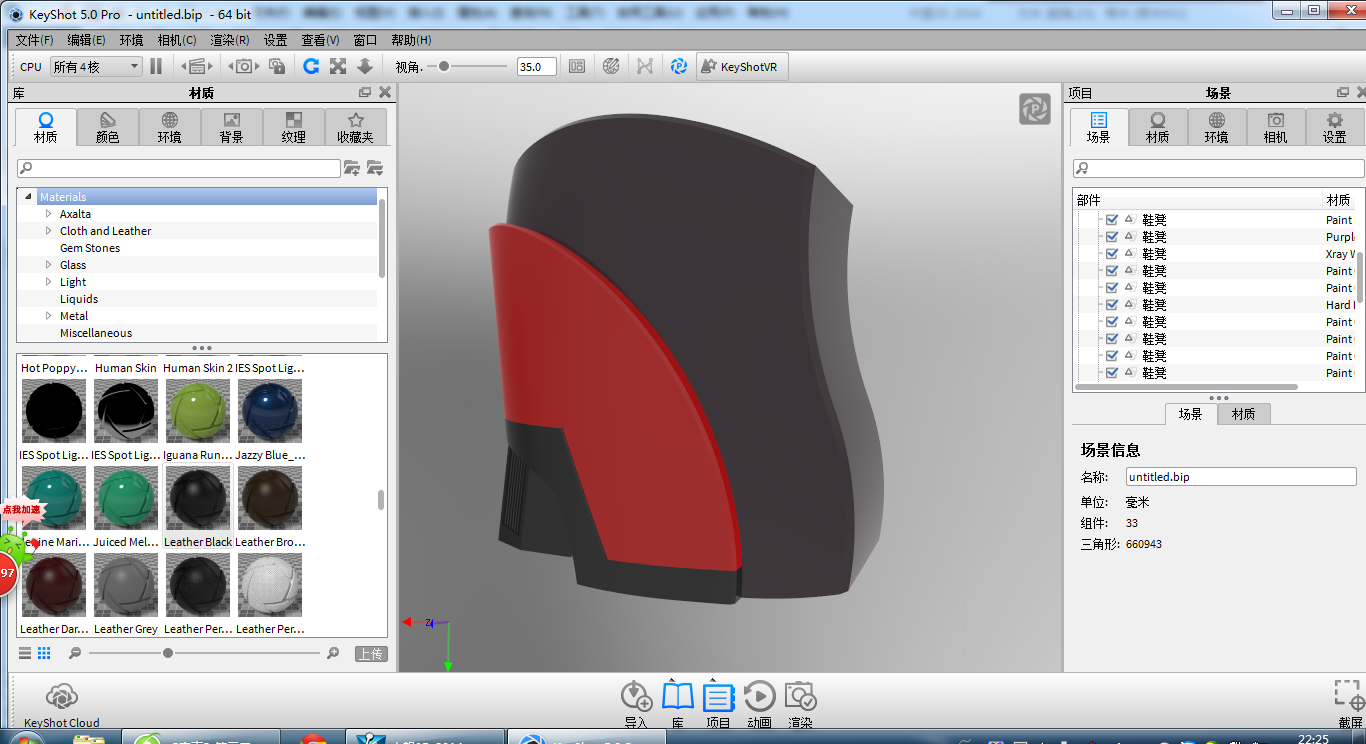
Task: Toggle checkbox of the Xray material part
Action: 1111,254
